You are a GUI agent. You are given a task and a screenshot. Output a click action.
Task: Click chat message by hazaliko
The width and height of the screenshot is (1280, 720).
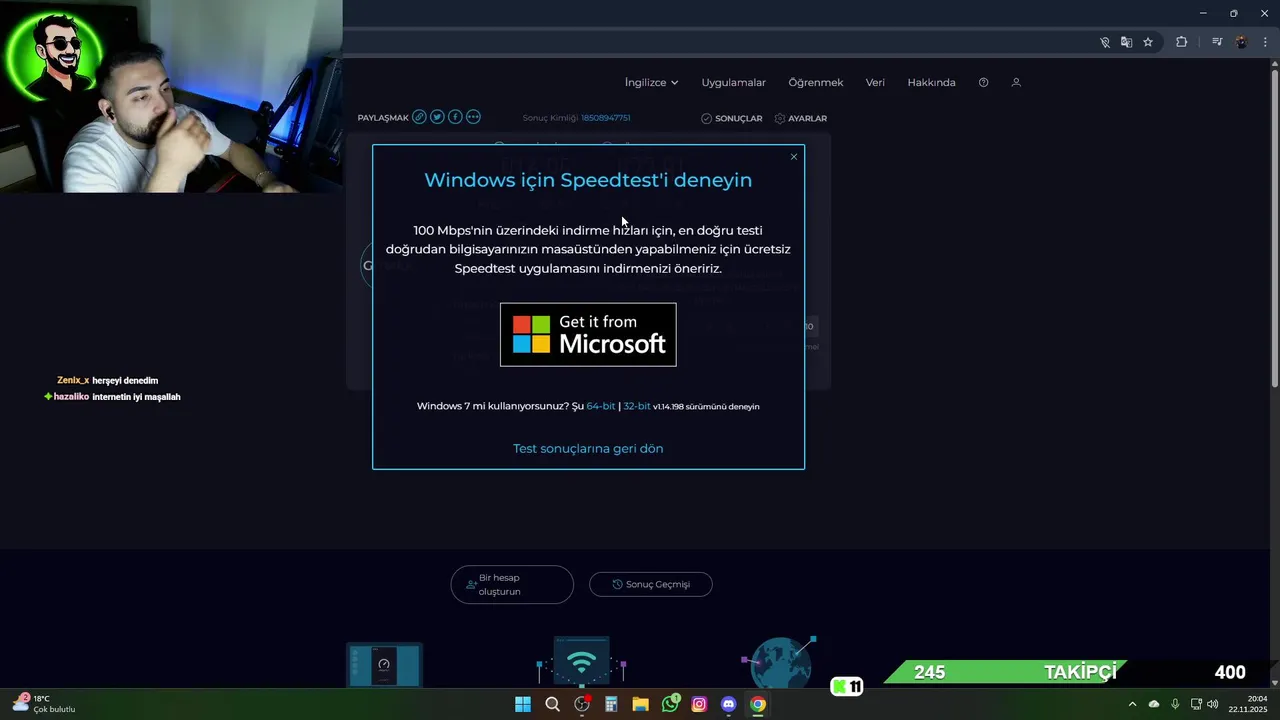112,397
